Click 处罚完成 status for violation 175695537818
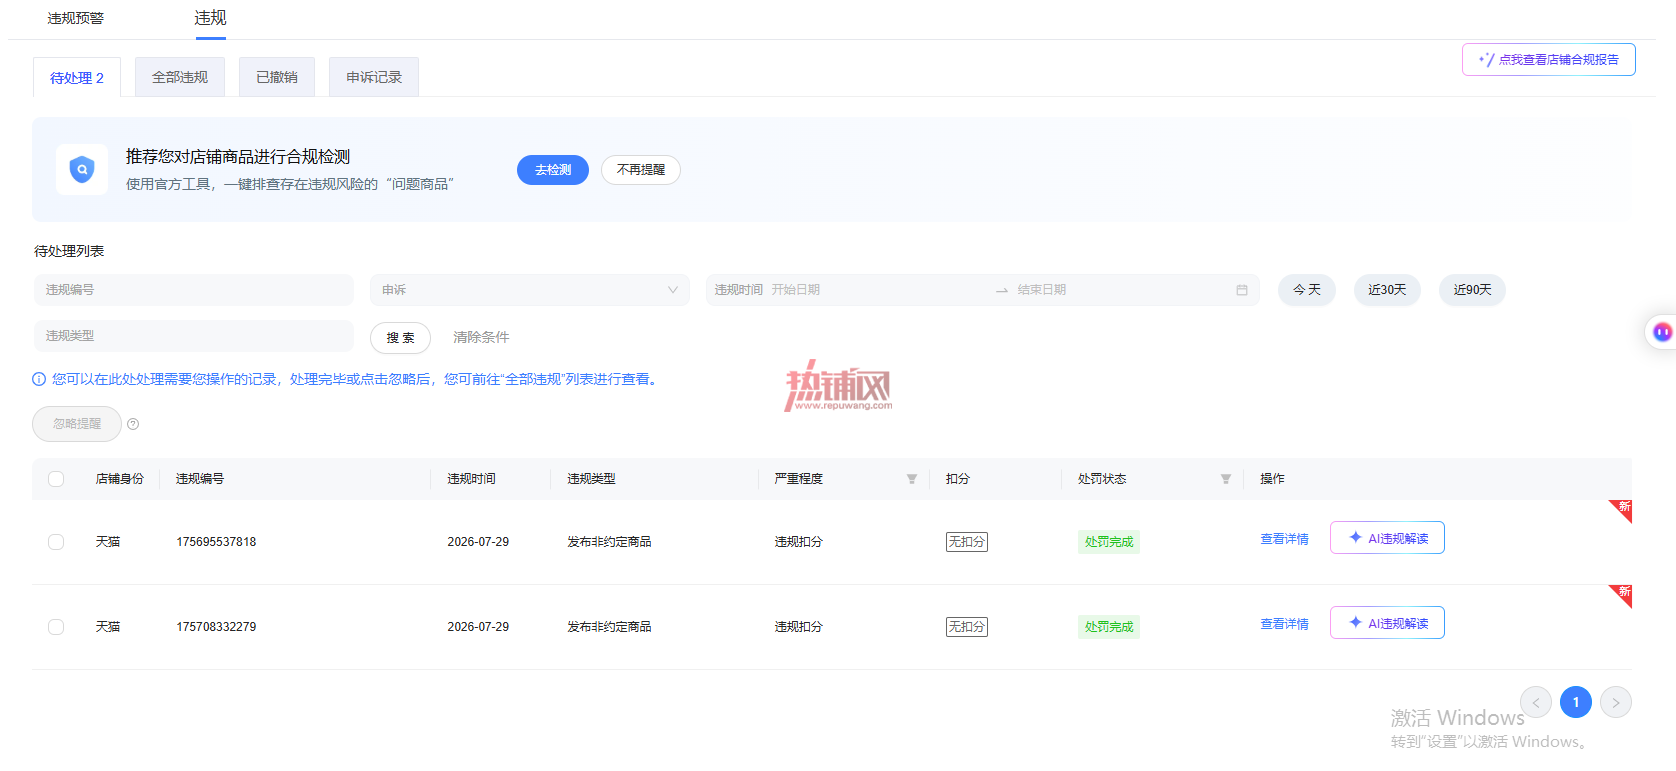This screenshot has width=1676, height=771. pos(1109,542)
